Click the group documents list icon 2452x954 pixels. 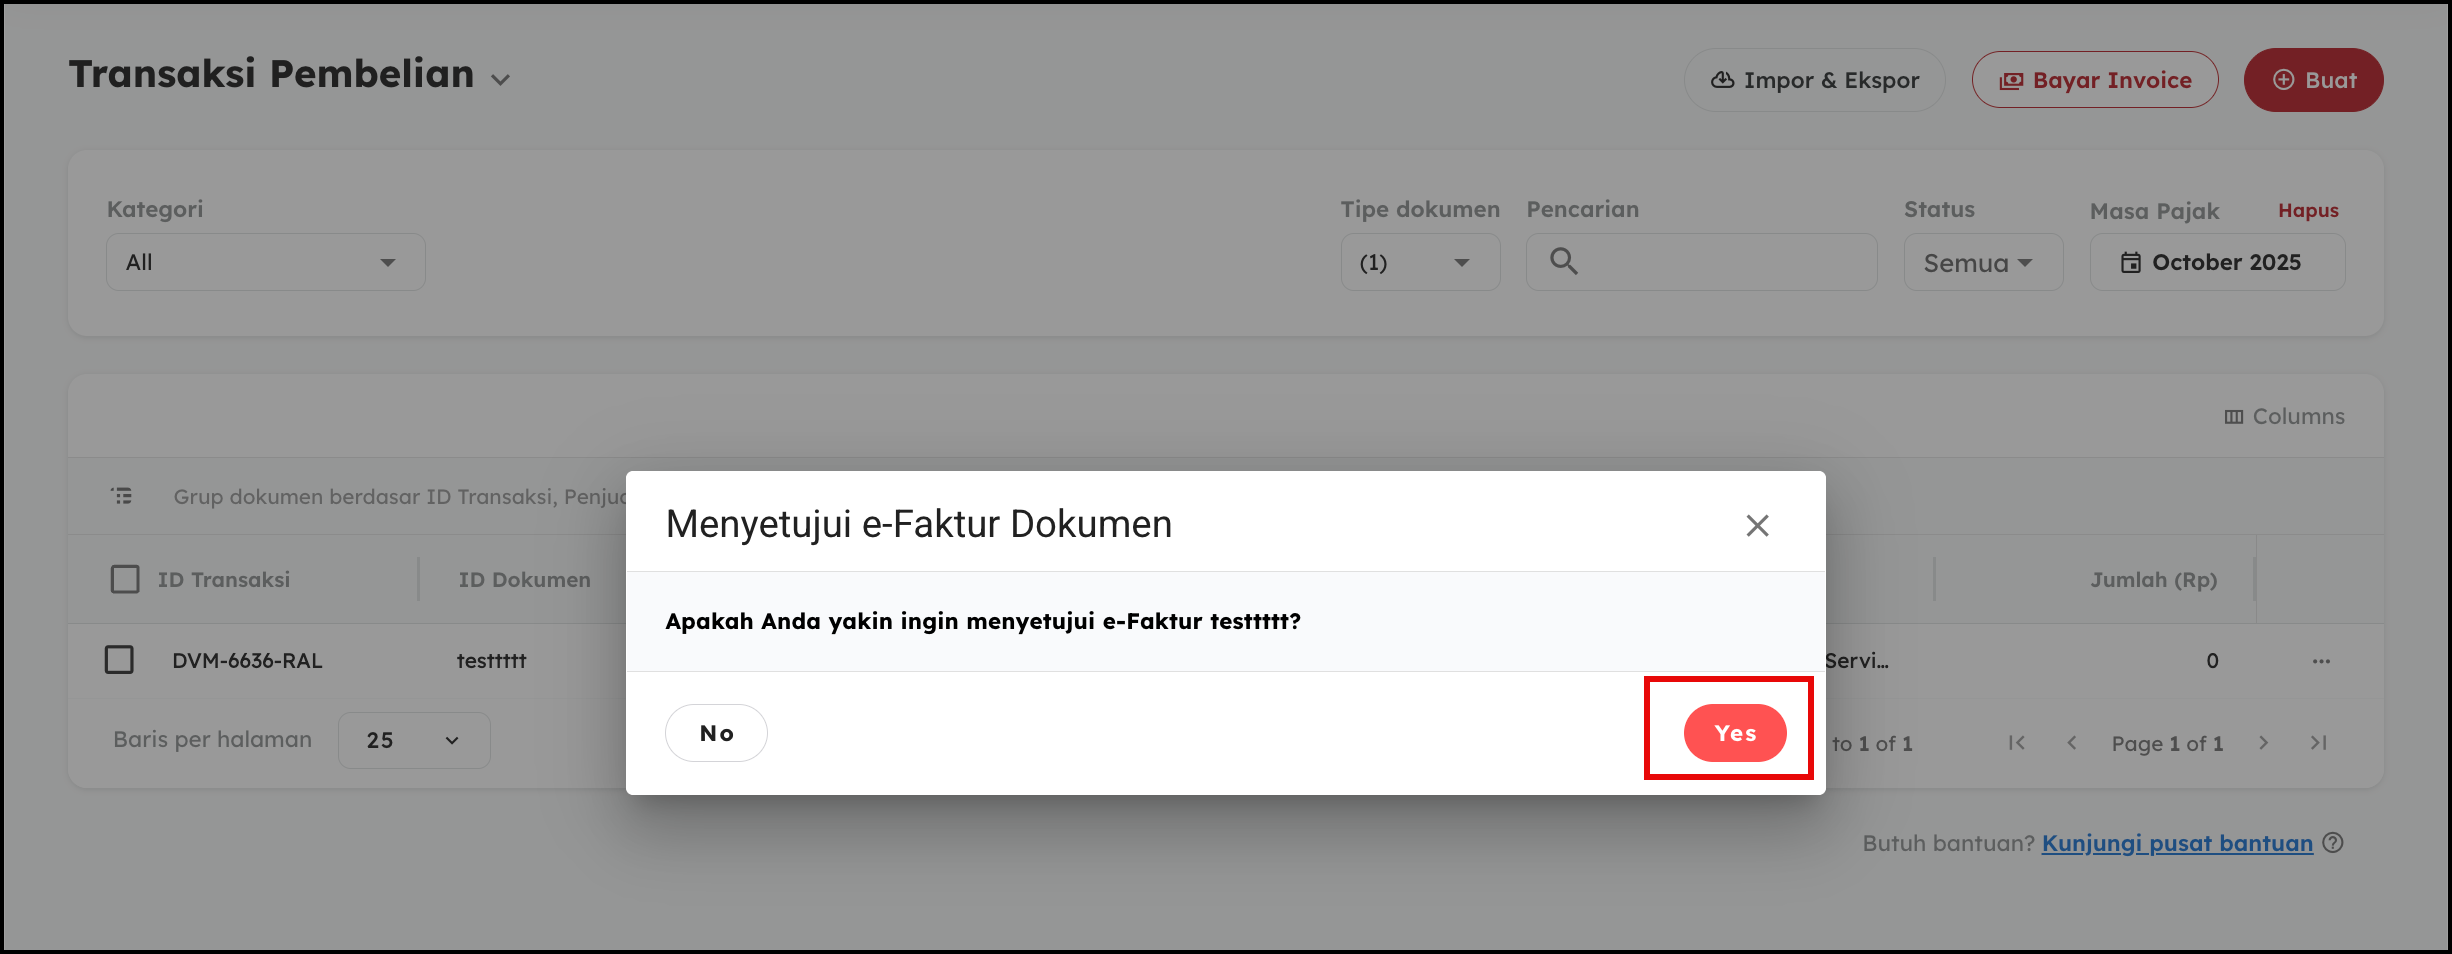click(122, 496)
